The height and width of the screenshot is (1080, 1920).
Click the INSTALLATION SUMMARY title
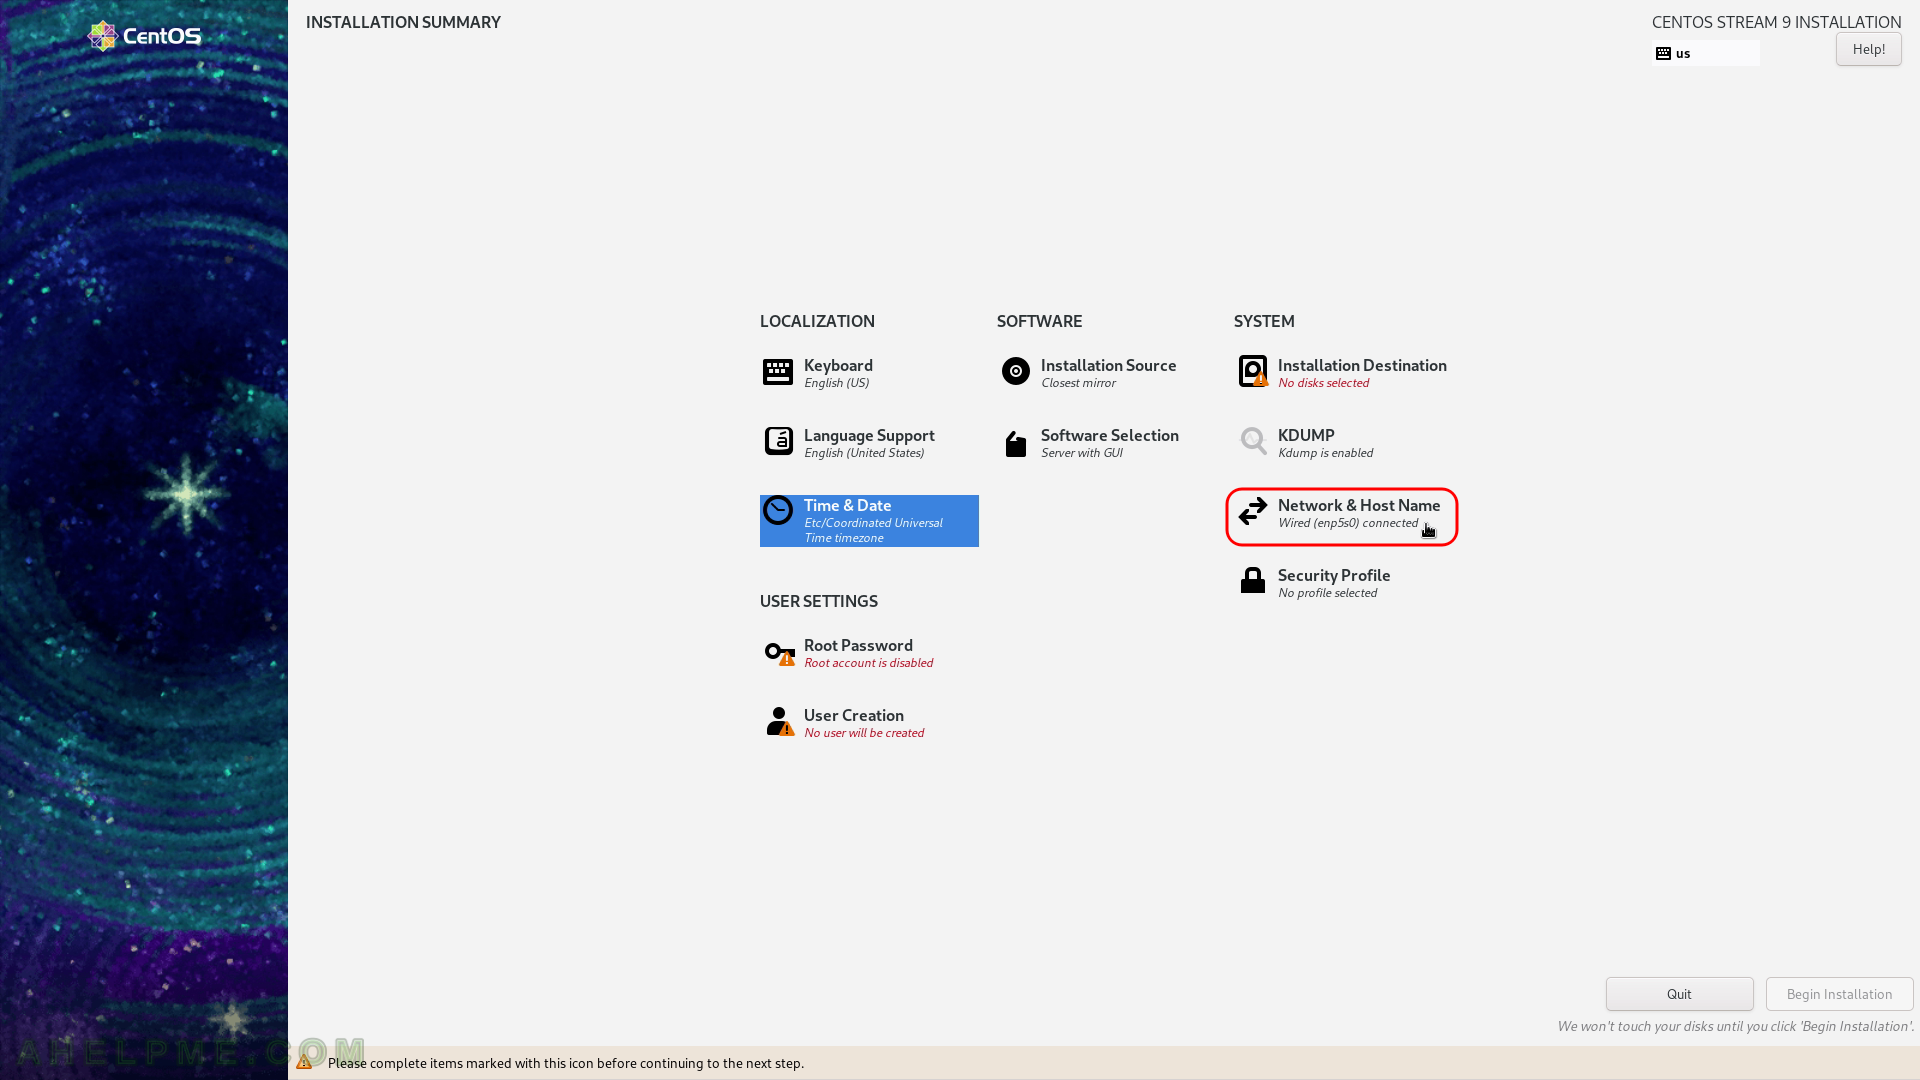pyautogui.click(x=403, y=22)
